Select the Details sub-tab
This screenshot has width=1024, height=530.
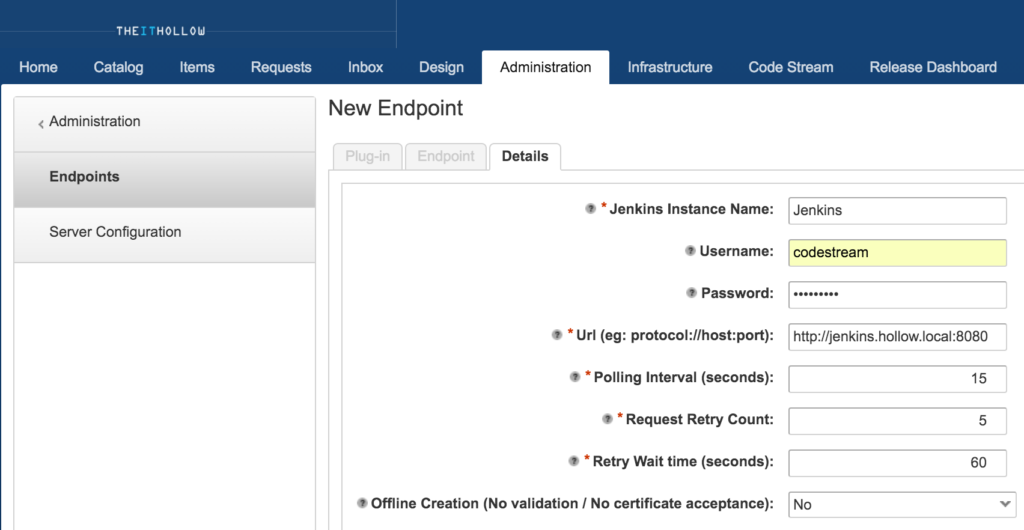[525, 156]
